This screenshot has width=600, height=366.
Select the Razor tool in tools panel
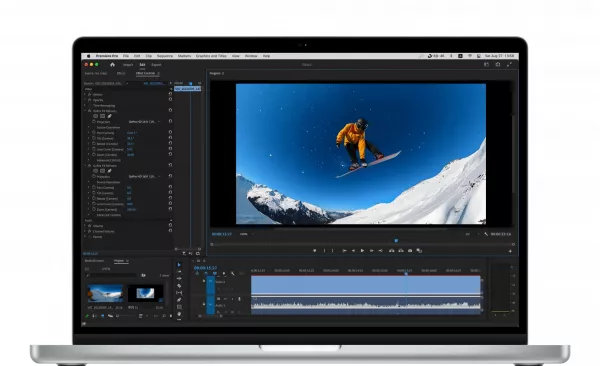pos(179,286)
